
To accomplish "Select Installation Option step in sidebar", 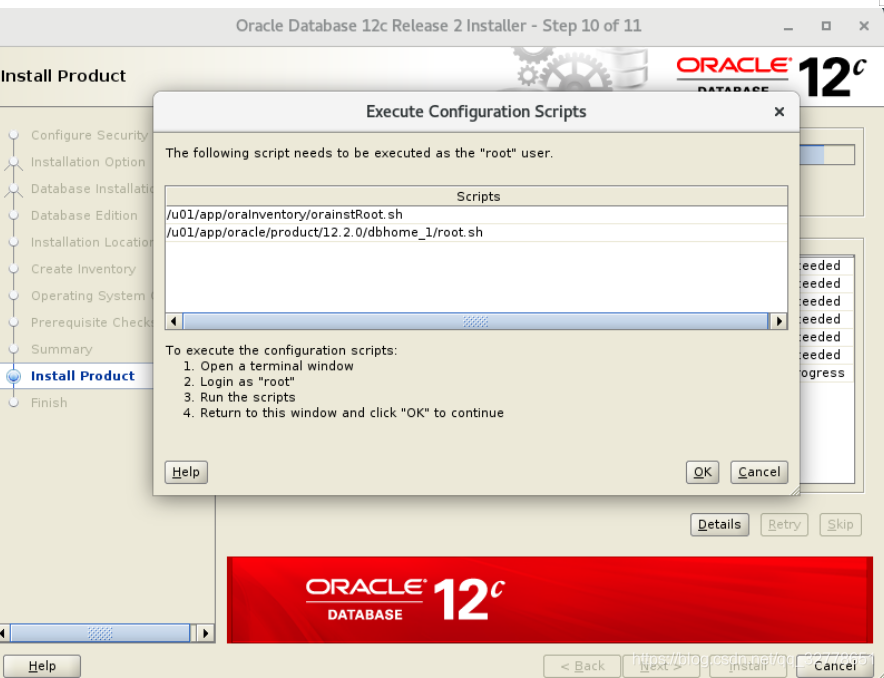I will point(88,162).
